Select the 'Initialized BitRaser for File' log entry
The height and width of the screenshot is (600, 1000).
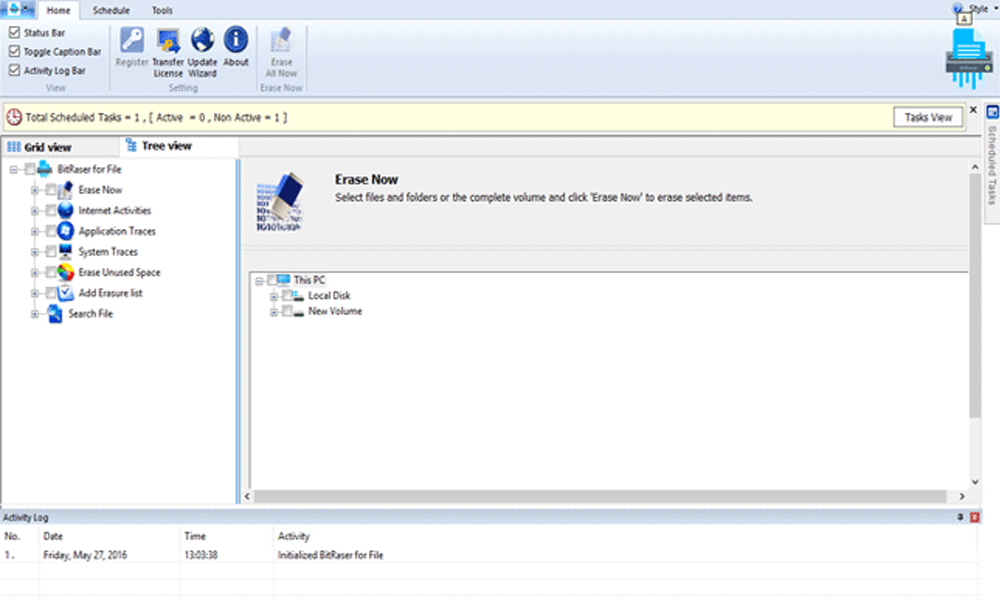330,555
